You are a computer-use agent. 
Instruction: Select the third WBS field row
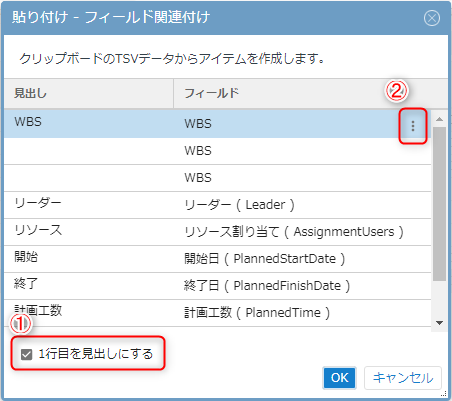pyautogui.click(x=217, y=178)
